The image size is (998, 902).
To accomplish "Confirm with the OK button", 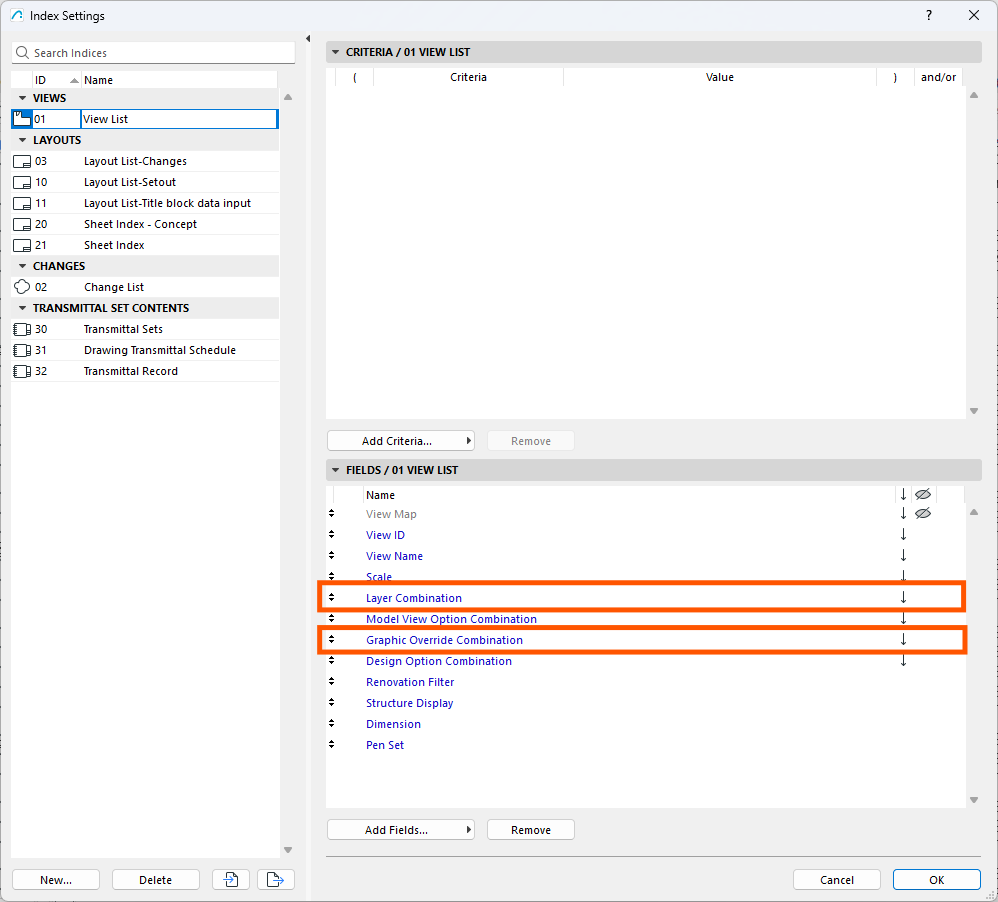I will pos(936,879).
